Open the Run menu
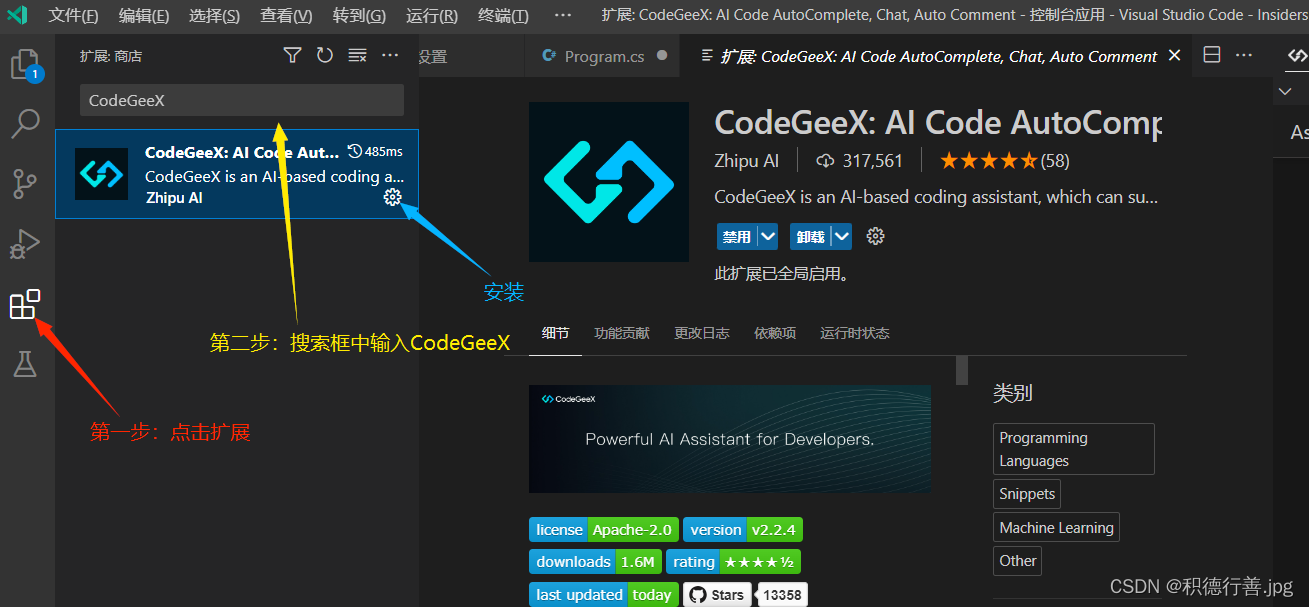The height and width of the screenshot is (607, 1309). coord(432,16)
